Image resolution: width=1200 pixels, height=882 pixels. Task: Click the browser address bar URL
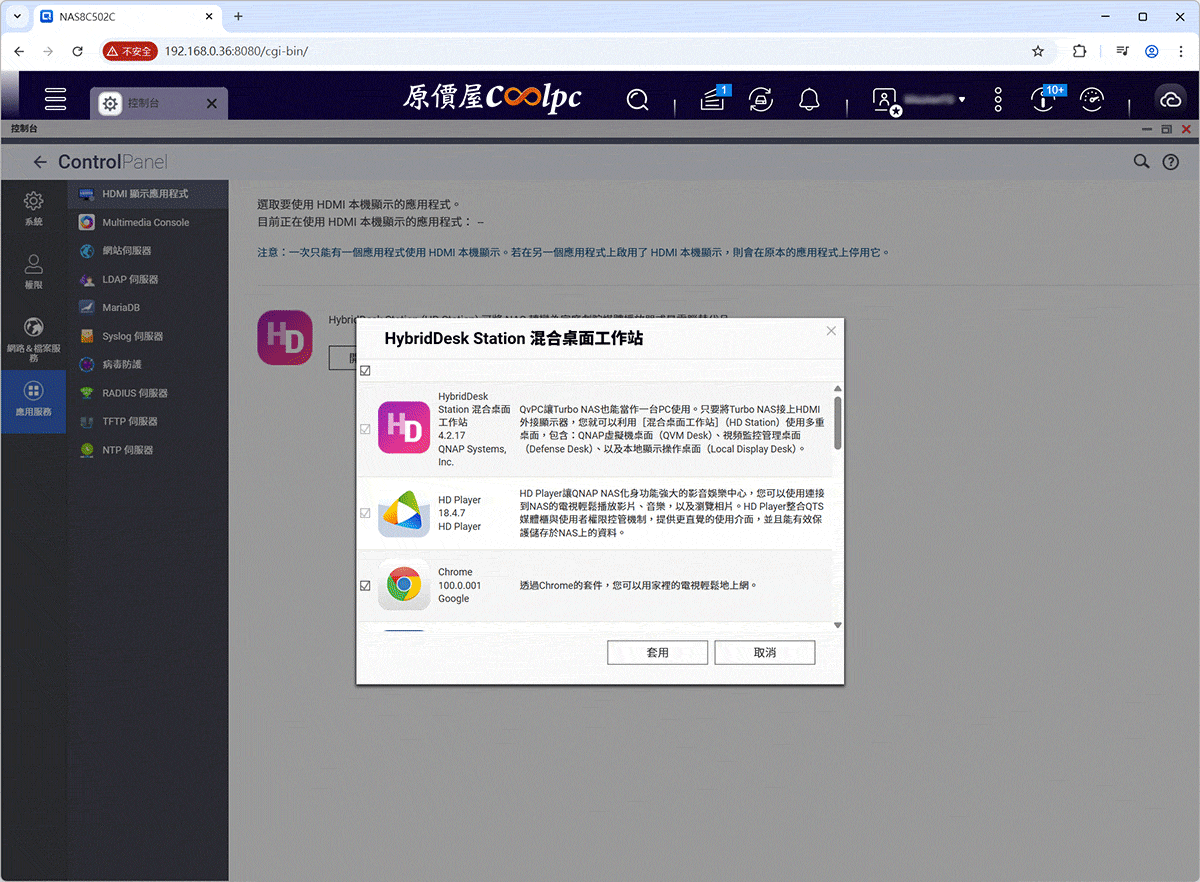coord(236,51)
